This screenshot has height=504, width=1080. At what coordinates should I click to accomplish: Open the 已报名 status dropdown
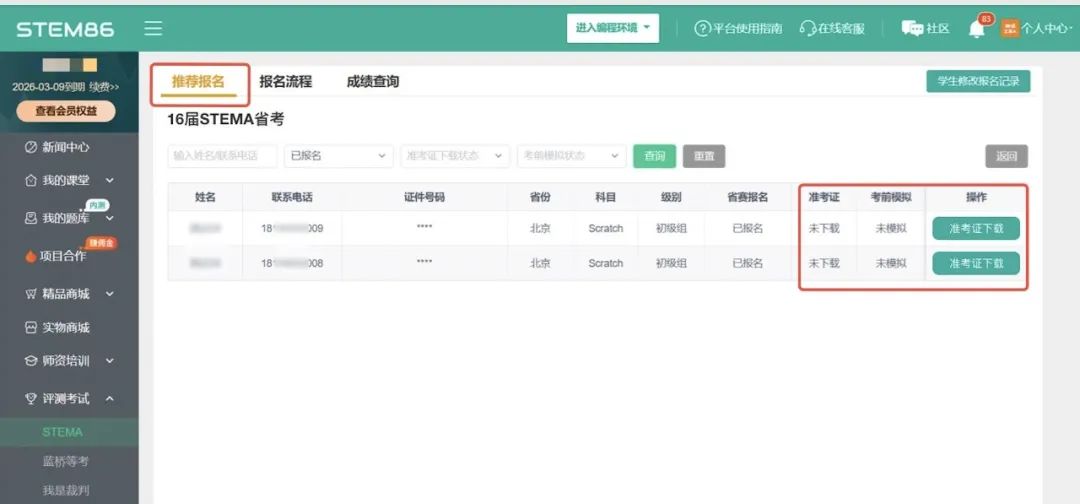338,156
